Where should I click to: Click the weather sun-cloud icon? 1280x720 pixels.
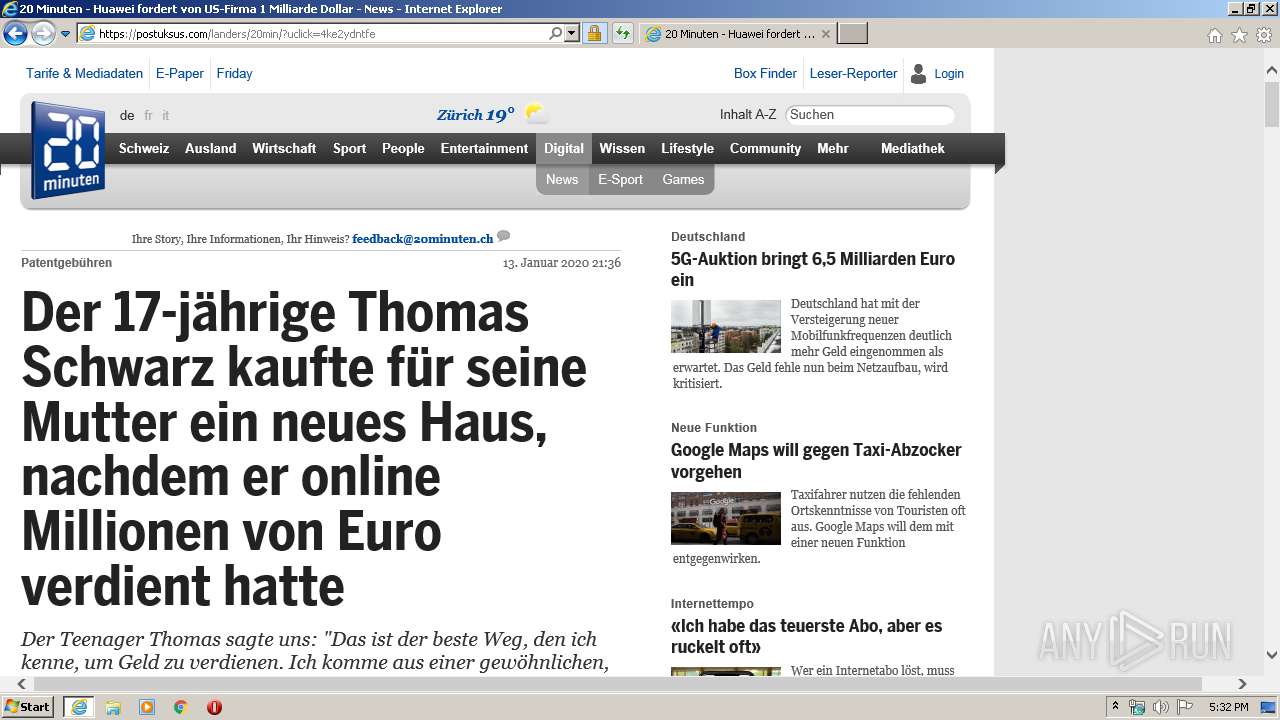click(536, 113)
